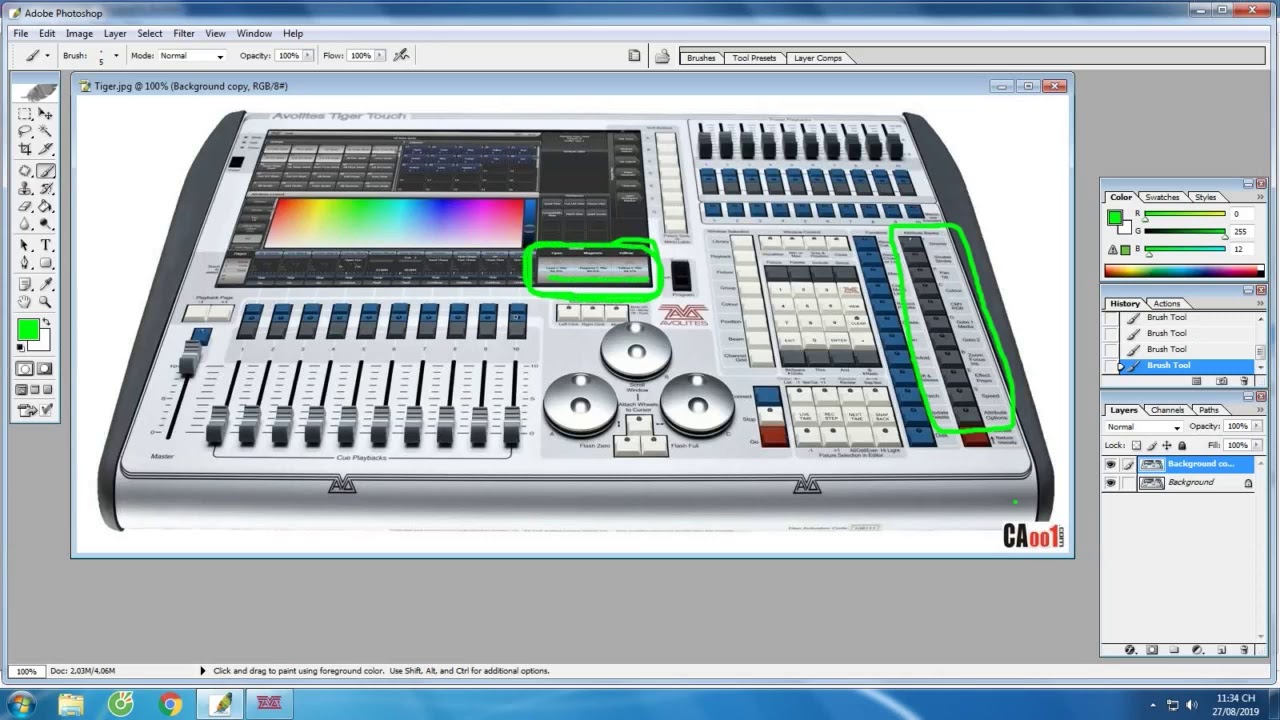The image size is (1280, 720).
Task: Enable airbrush mode in options bar
Action: (x=402, y=56)
